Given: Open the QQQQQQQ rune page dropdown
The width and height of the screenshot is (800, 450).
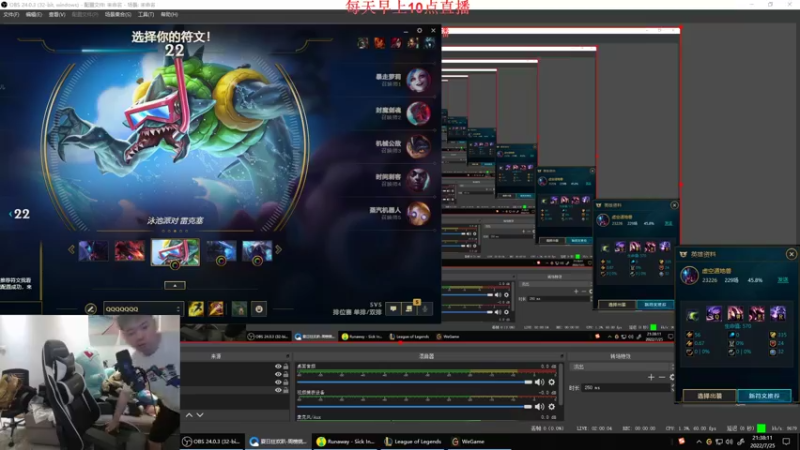Looking at the screenshot, I should (142, 309).
